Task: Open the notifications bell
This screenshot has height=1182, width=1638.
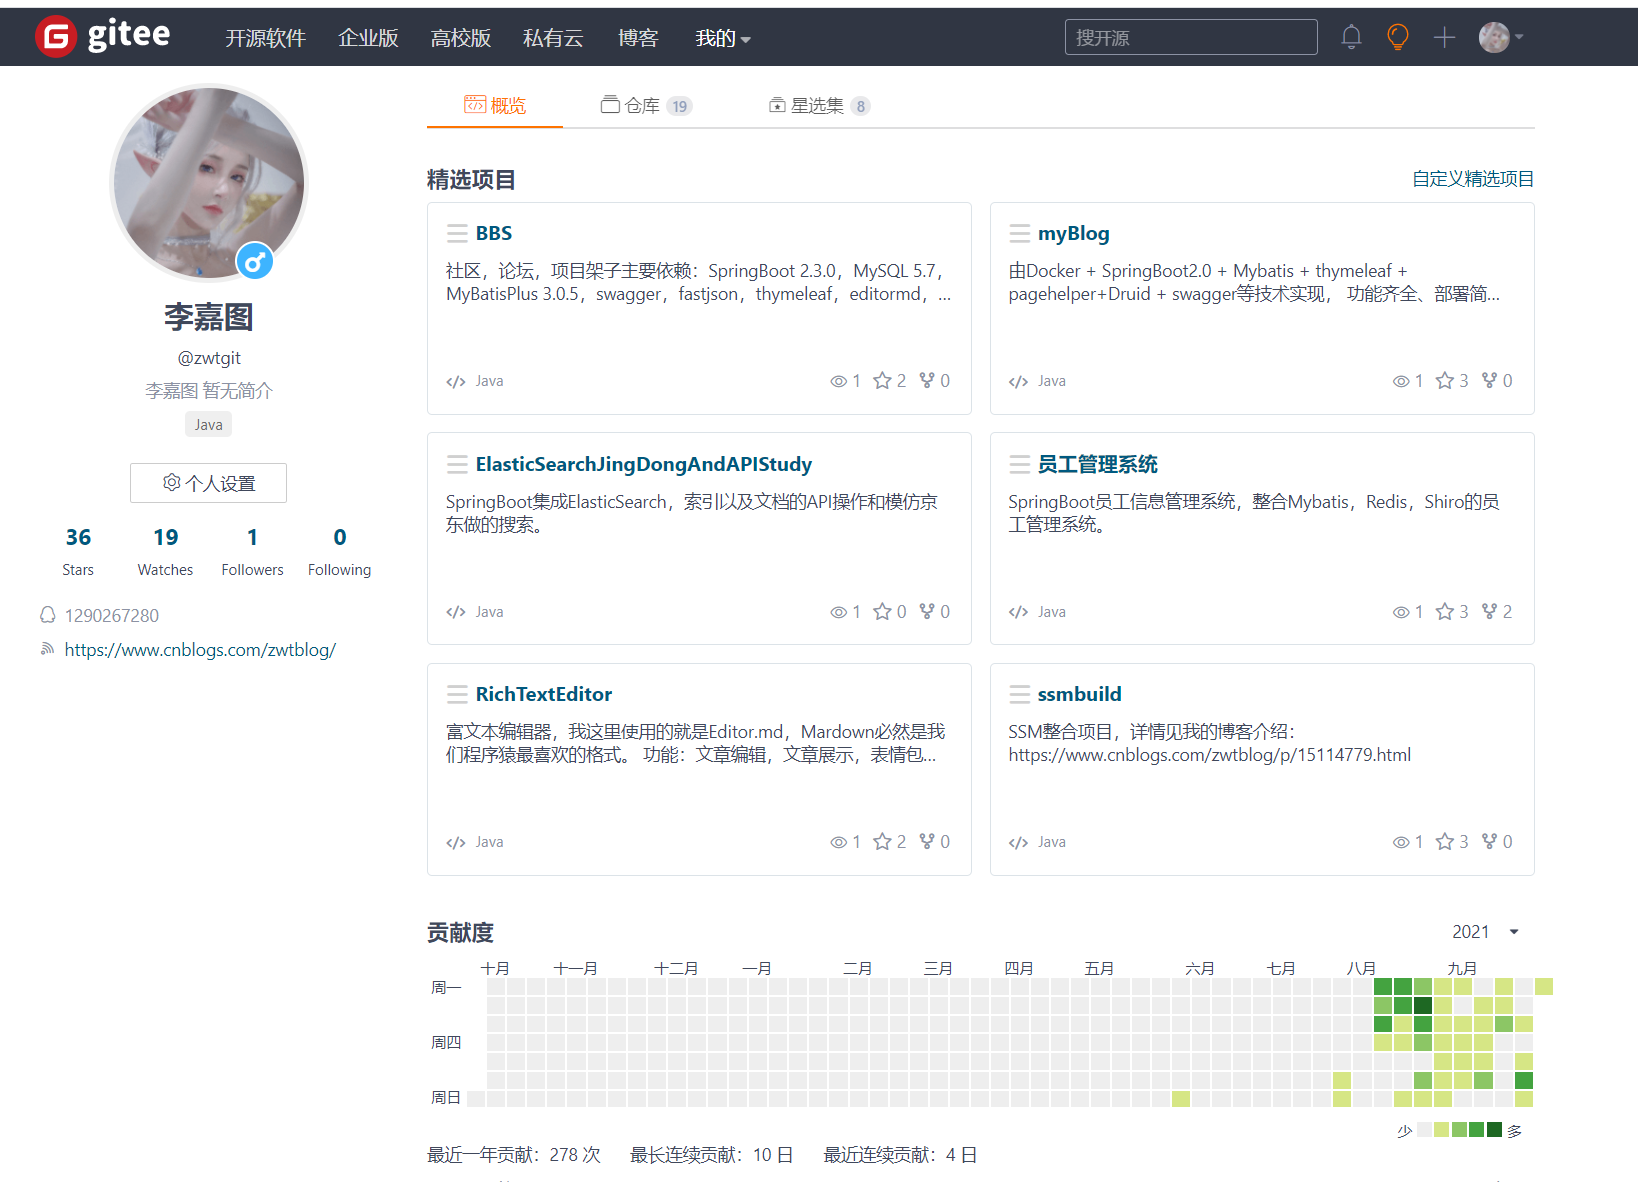Action: tap(1351, 37)
